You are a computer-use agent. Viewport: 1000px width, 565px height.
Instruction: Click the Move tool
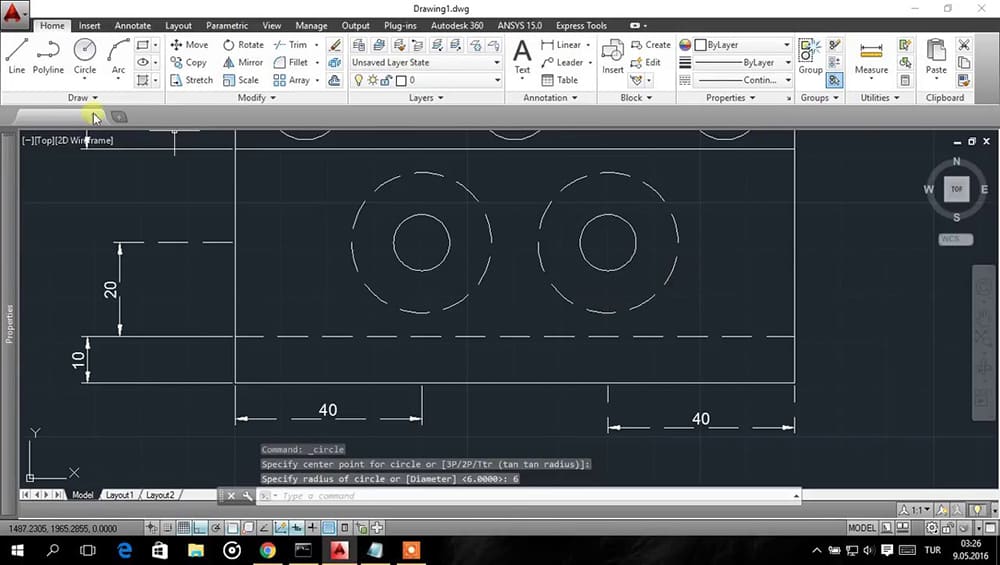pos(189,45)
